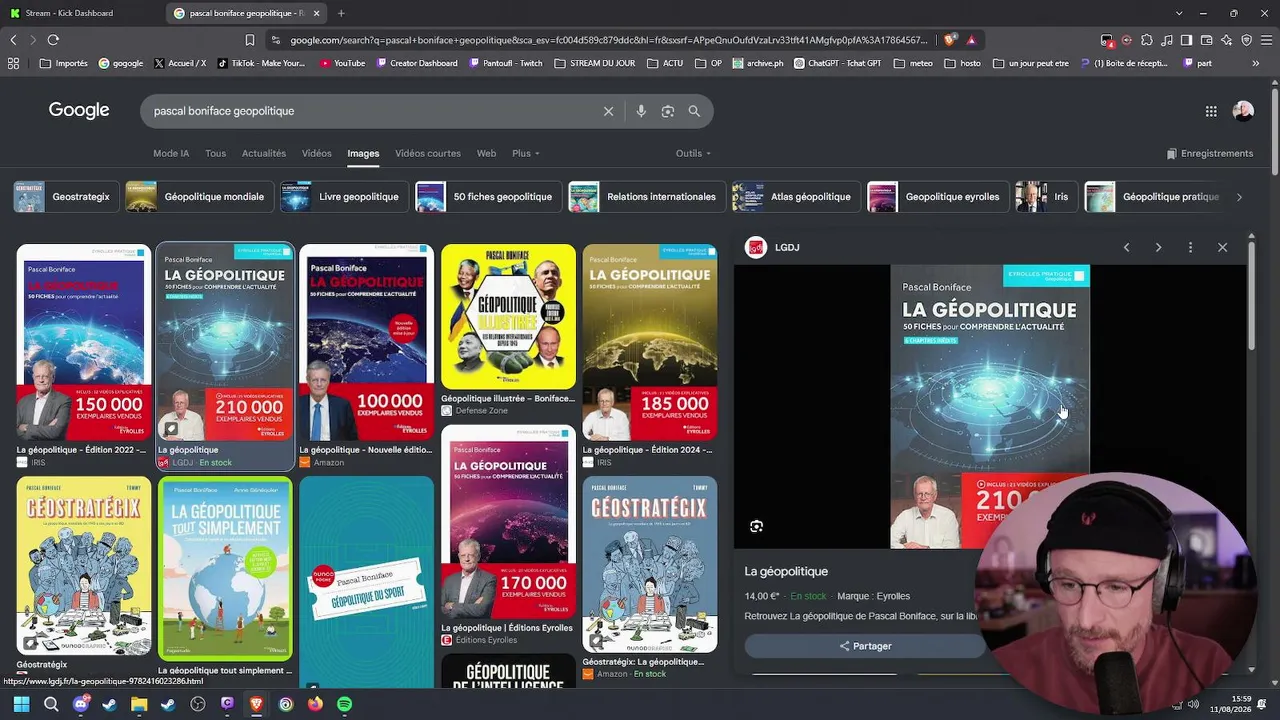Expand the Plus search filter menu
This screenshot has height=720, width=1280.
[525, 153]
